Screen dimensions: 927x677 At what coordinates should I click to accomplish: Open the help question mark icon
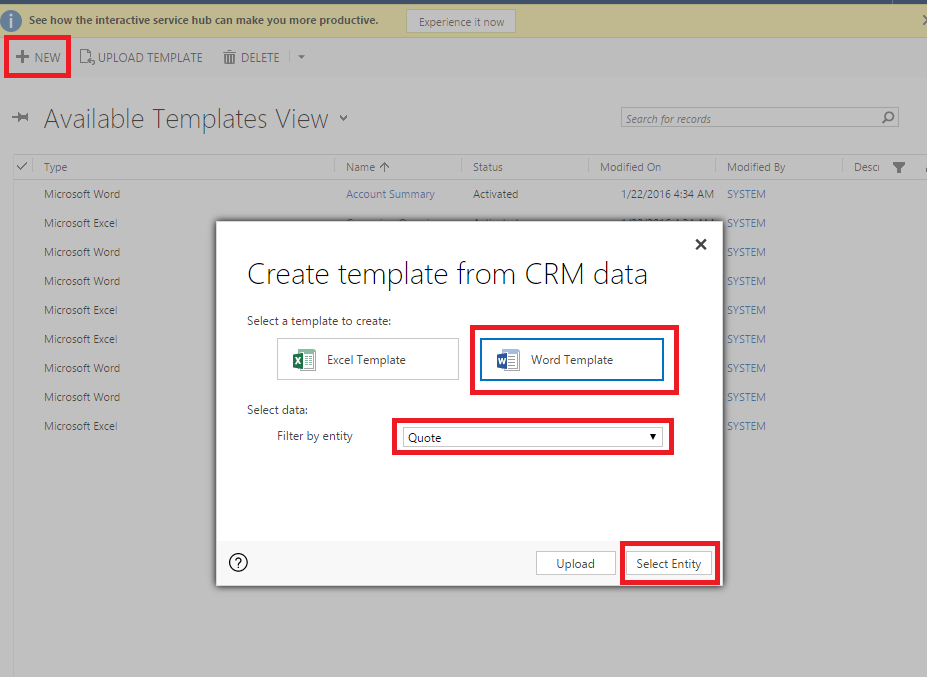click(x=237, y=562)
